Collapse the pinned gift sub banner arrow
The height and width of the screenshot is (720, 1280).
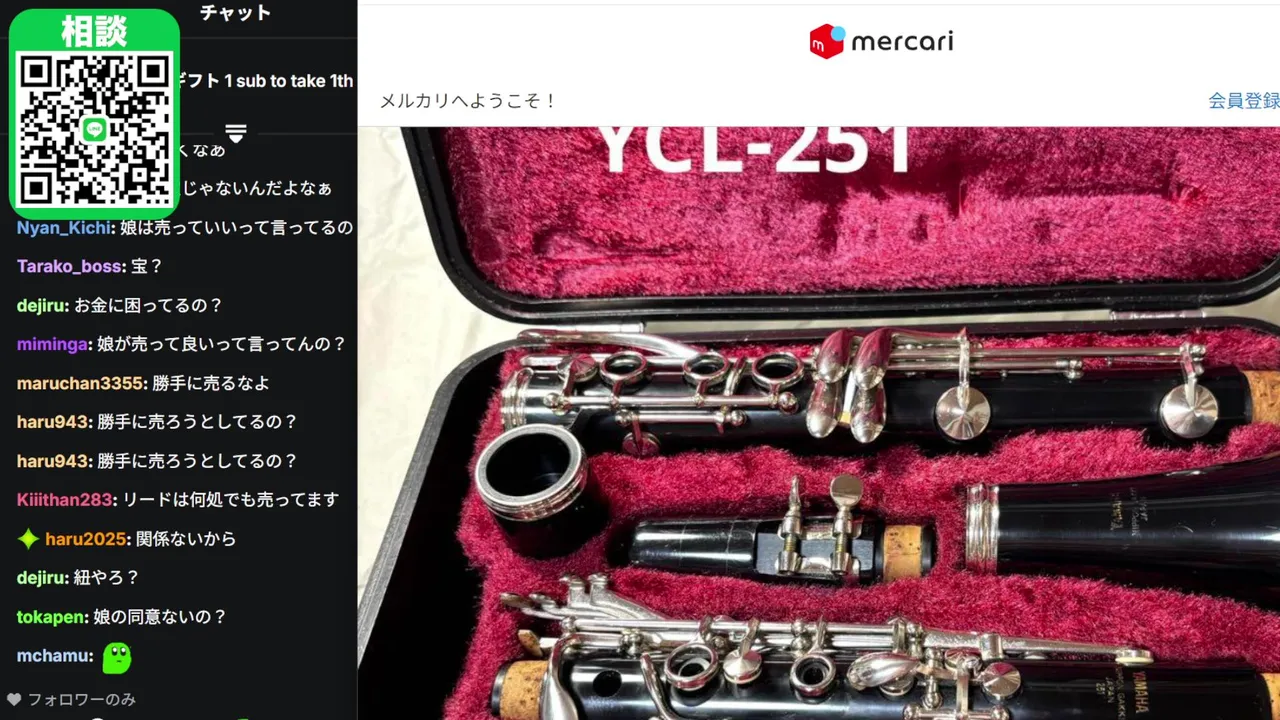236,133
